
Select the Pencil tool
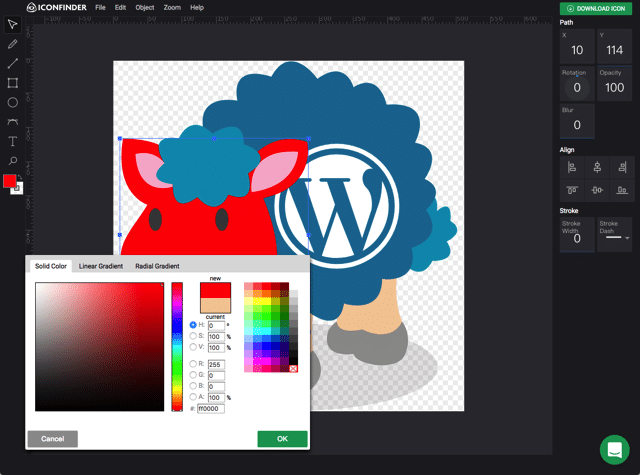click(12, 44)
